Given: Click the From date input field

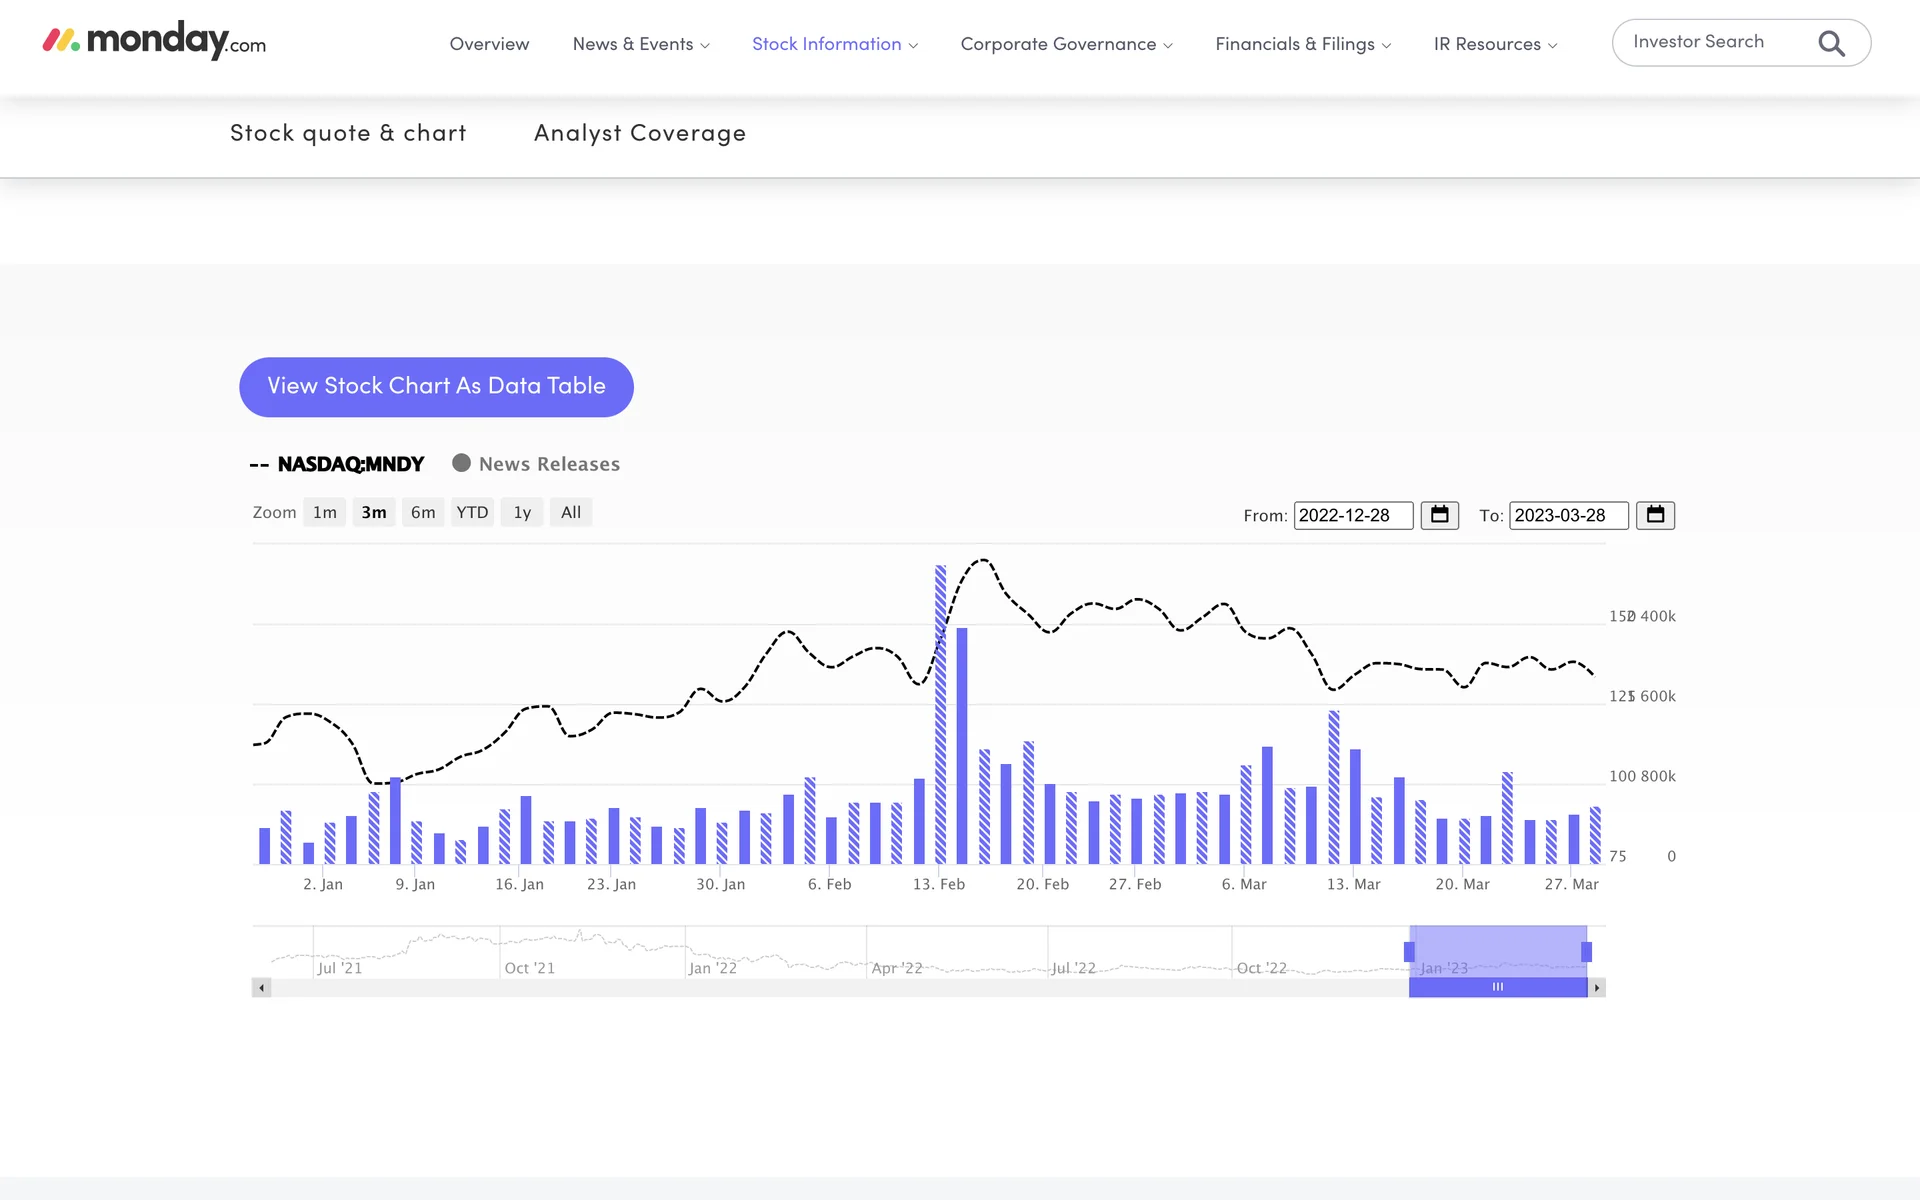Looking at the screenshot, I should click(1352, 515).
